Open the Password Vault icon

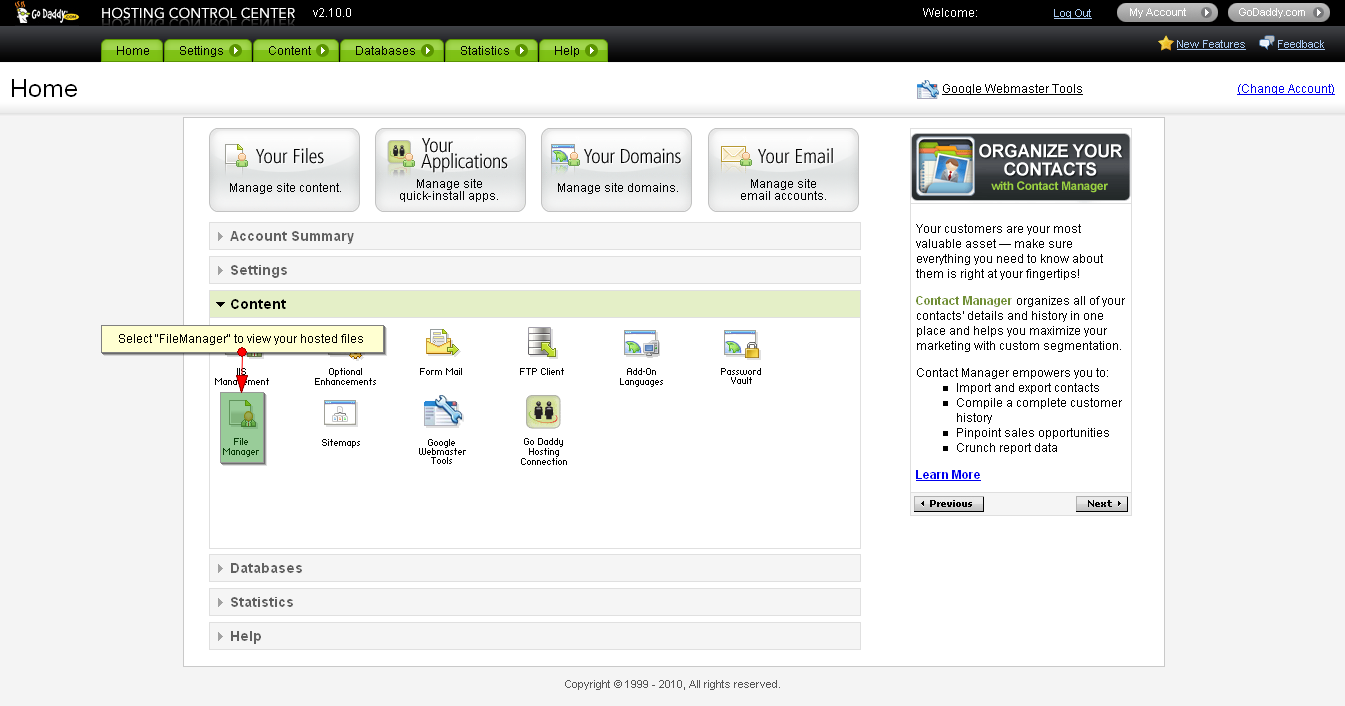[x=741, y=344]
